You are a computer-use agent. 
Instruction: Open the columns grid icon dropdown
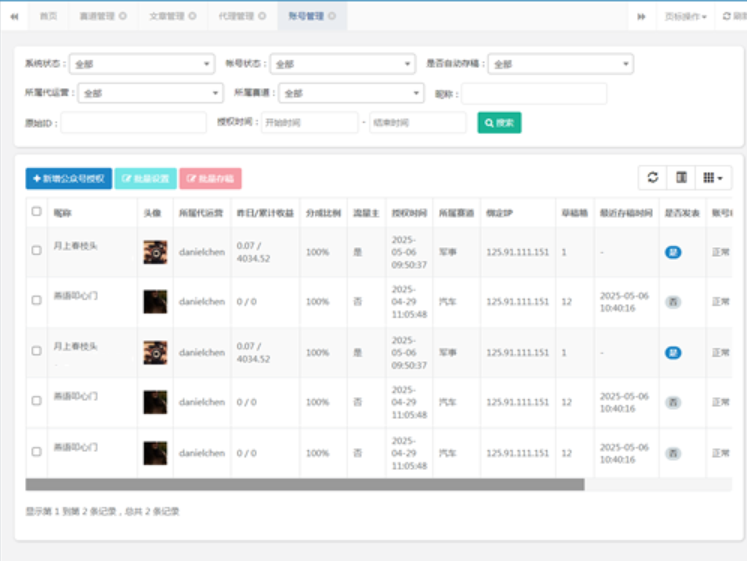(713, 178)
